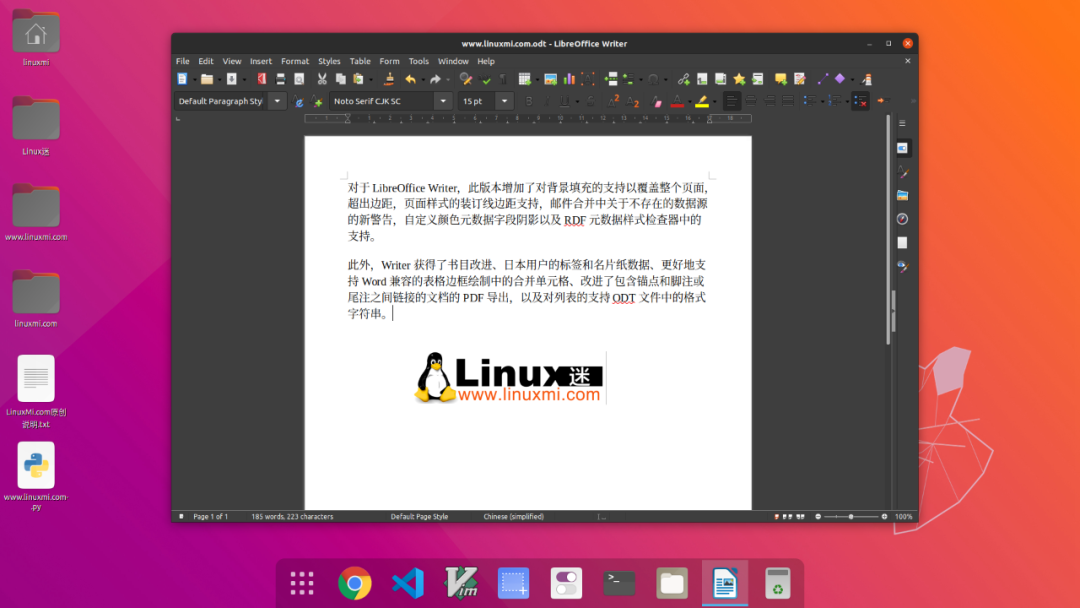1080x608 pixels.
Task: Toggle Strikethrough formatting
Action: click(590, 101)
